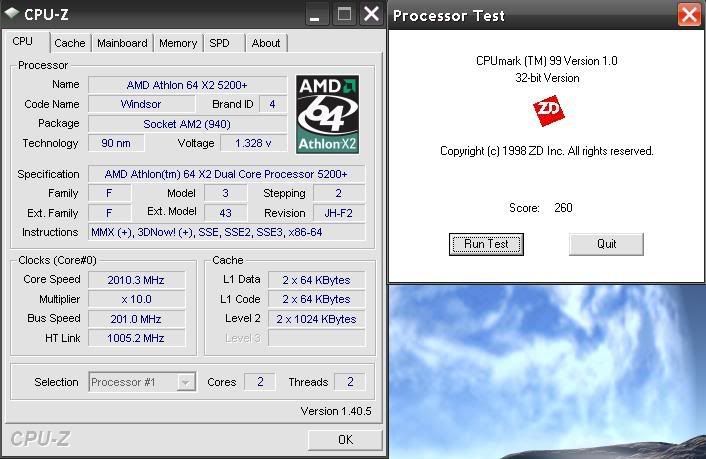Screen dimensions: 706x459
Task: Open the Processor #1 selection dropdown
Action: tap(185, 382)
